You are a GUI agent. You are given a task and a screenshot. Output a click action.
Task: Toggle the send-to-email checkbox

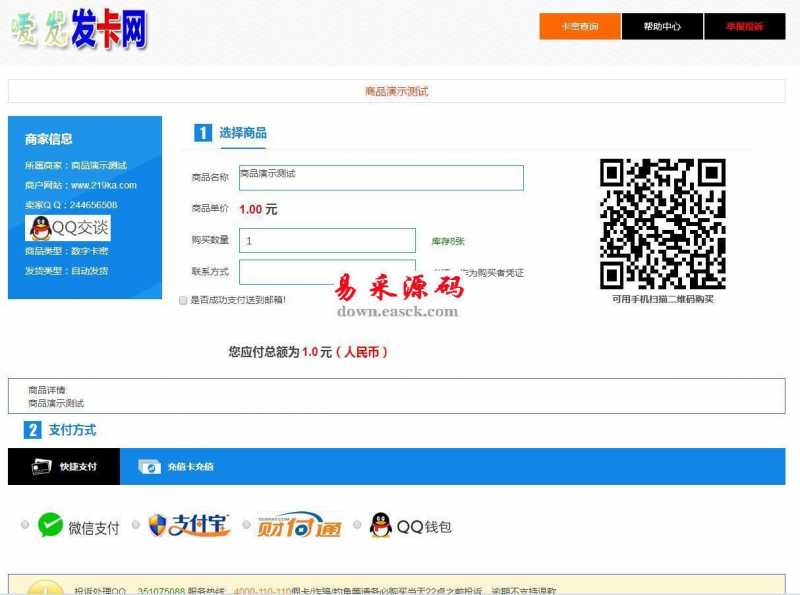183,300
